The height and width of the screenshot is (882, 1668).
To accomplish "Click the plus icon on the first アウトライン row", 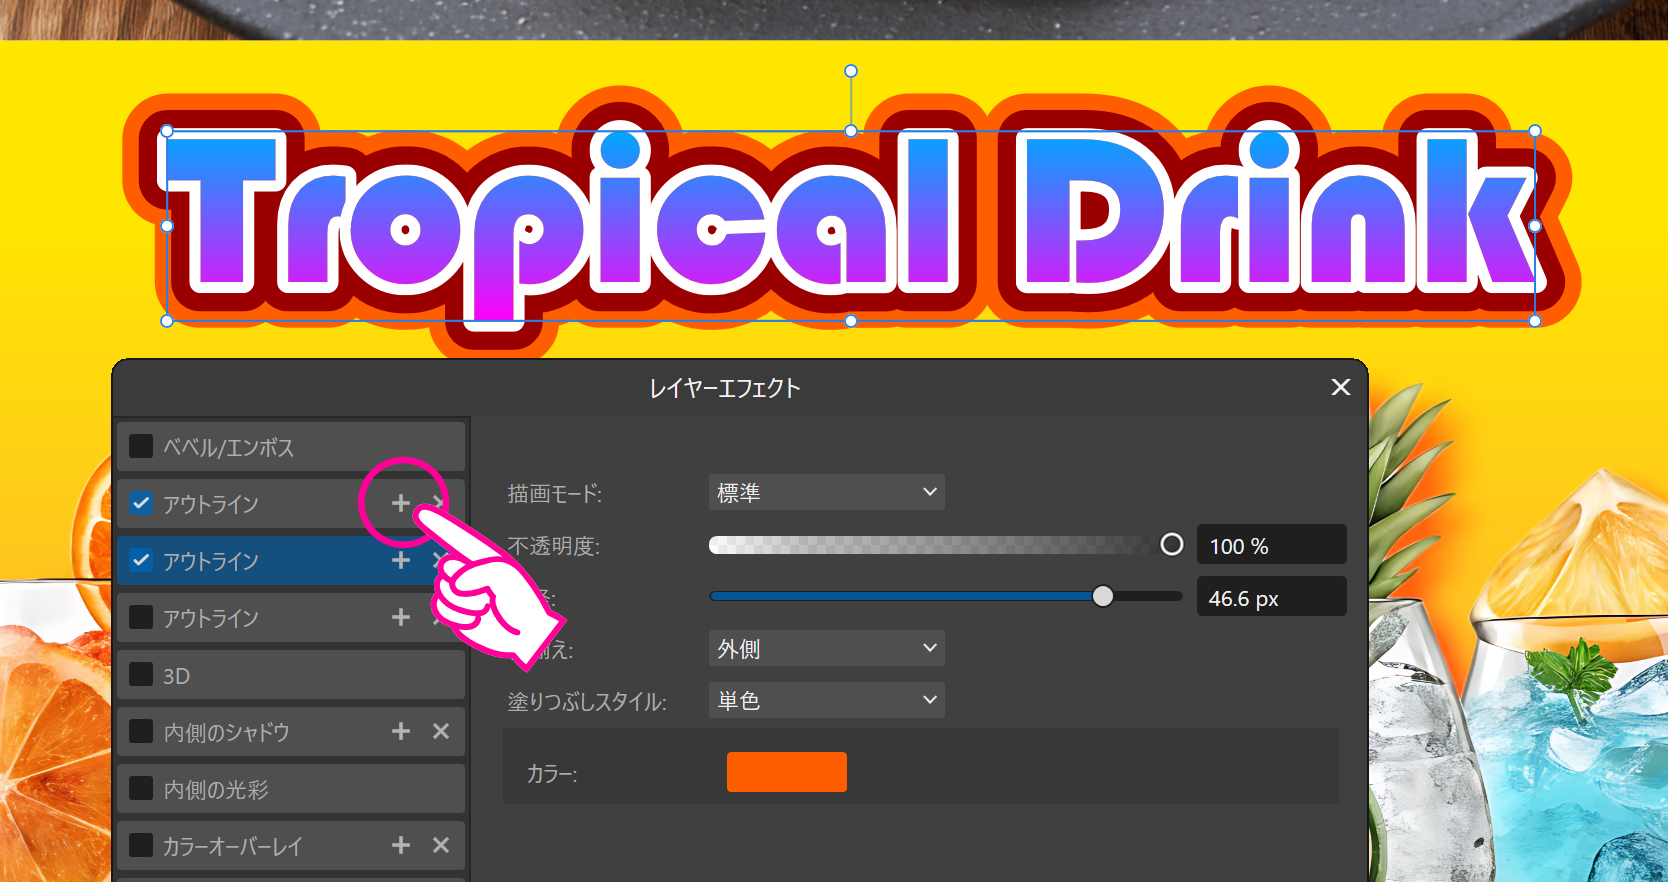I will tap(401, 503).
